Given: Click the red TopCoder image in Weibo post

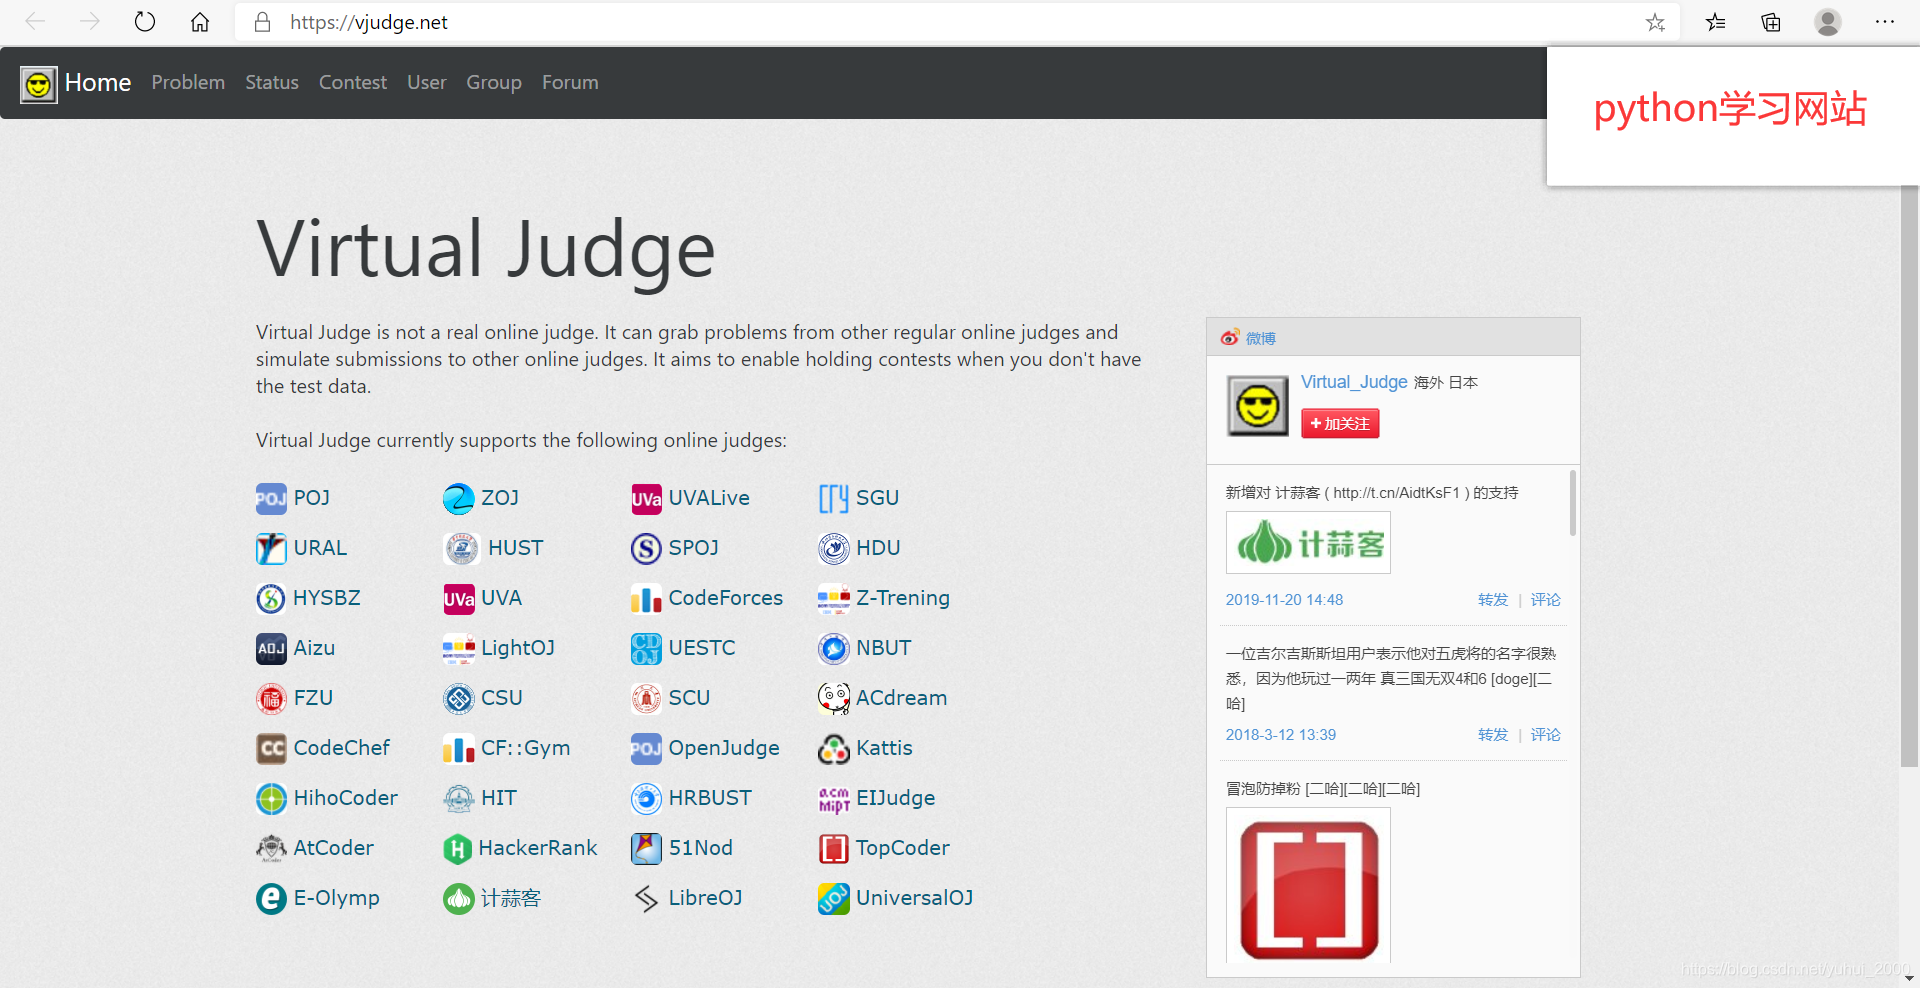Looking at the screenshot, I should (x=1308, y=887).
